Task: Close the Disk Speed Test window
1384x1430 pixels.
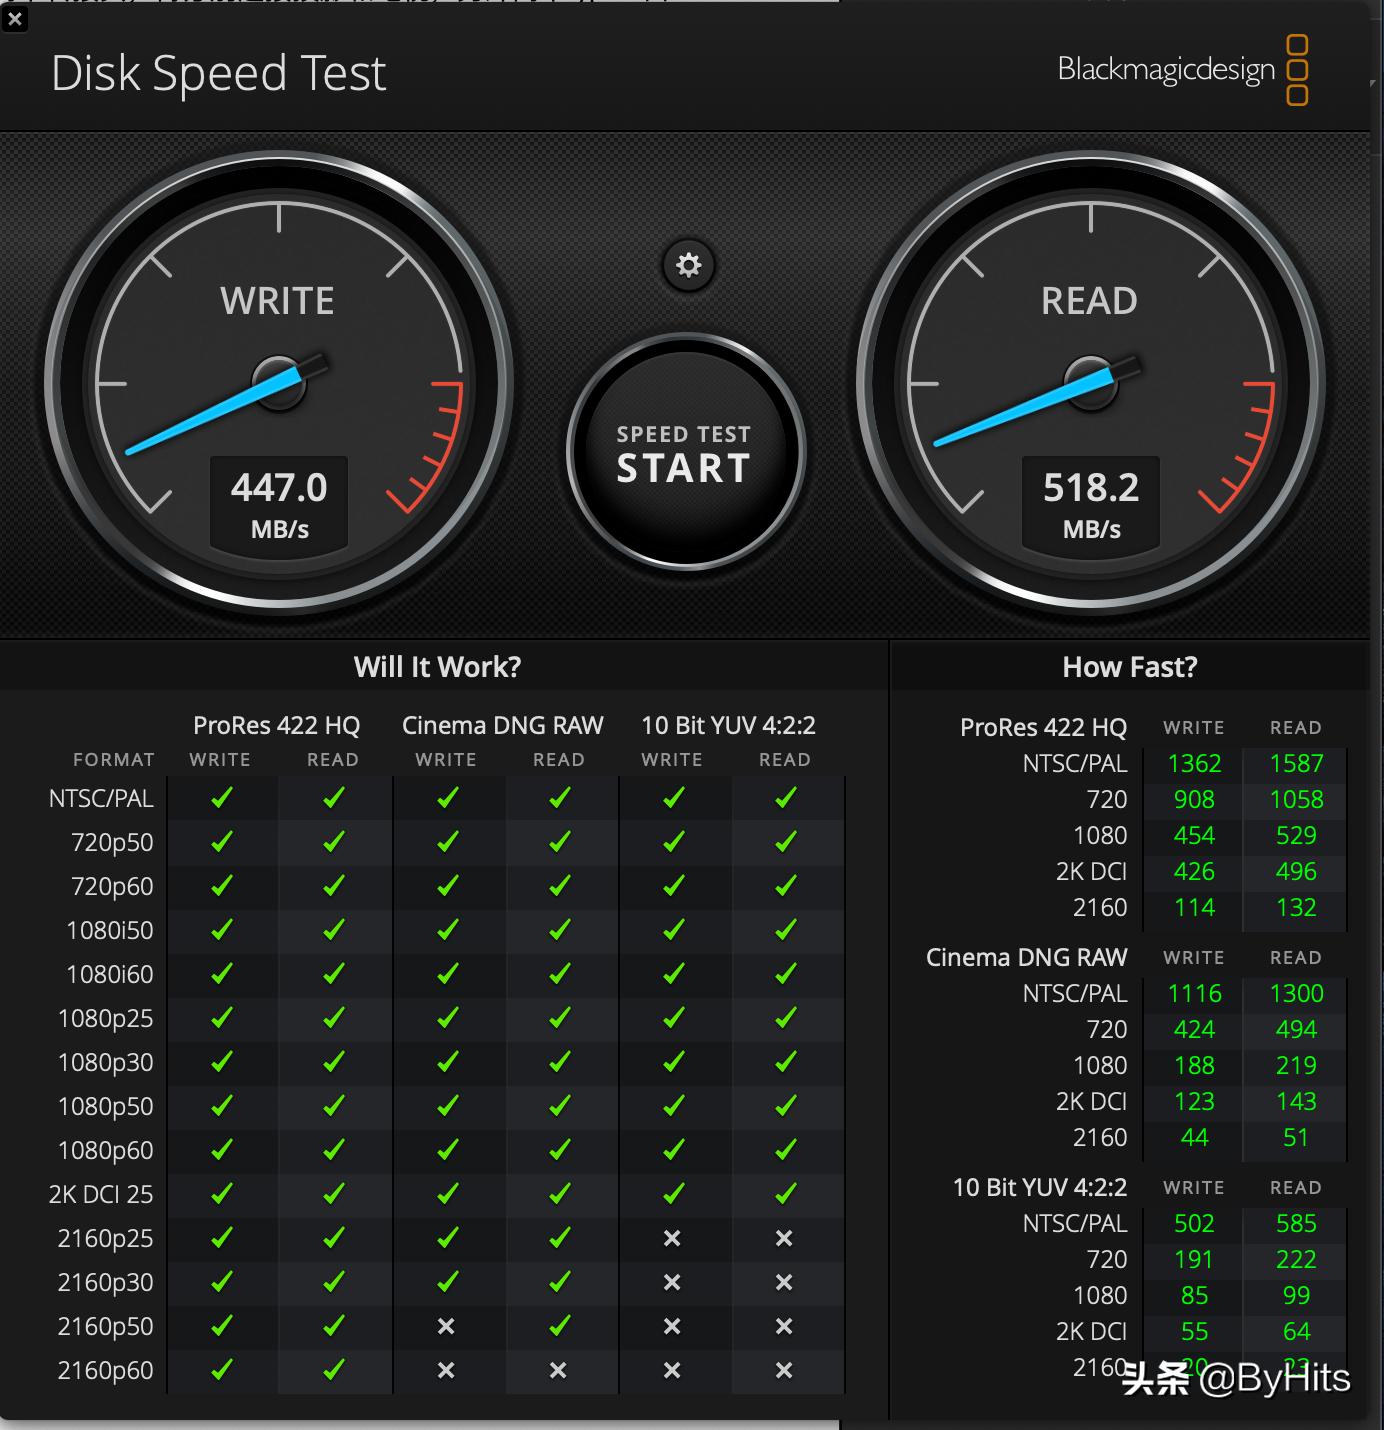Action: coord(15,18)
